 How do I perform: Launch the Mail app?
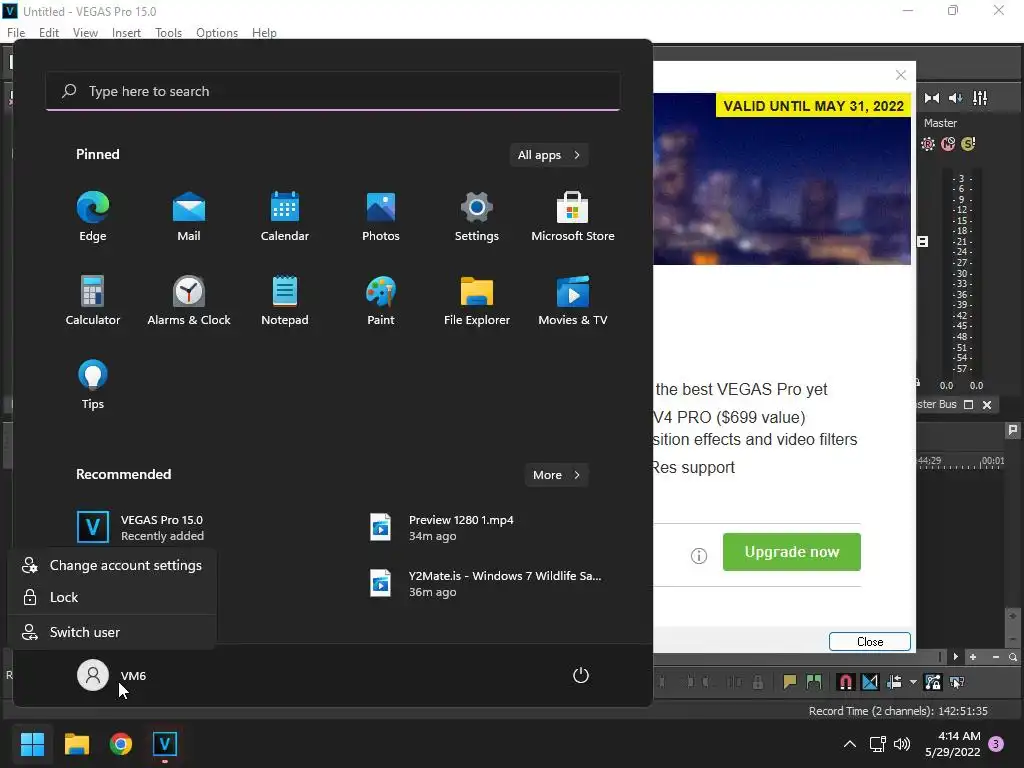[x=189, y=216]
